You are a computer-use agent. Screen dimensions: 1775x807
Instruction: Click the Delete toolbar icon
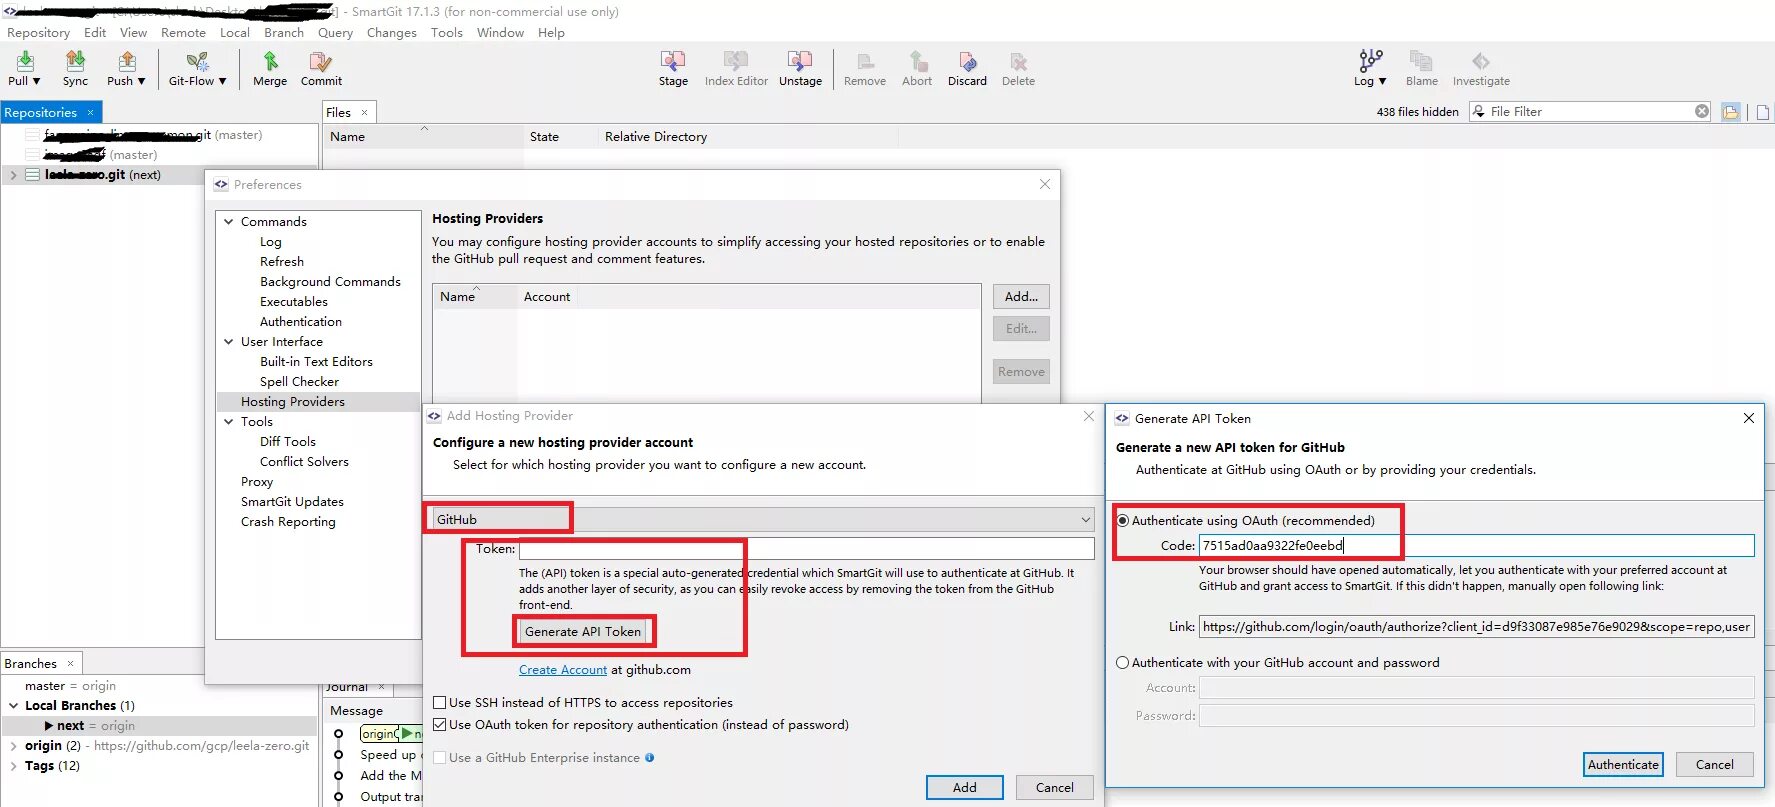[1018, 62]
